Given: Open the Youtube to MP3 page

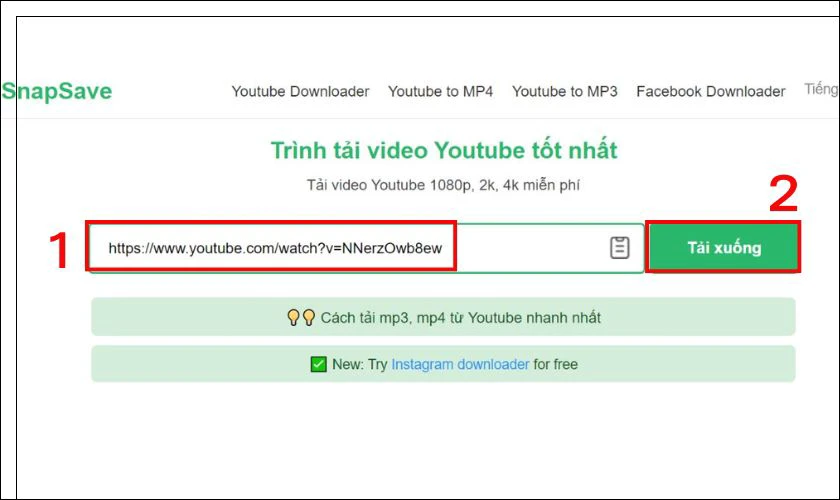Looking at the screenshot, I should point(565,92).
